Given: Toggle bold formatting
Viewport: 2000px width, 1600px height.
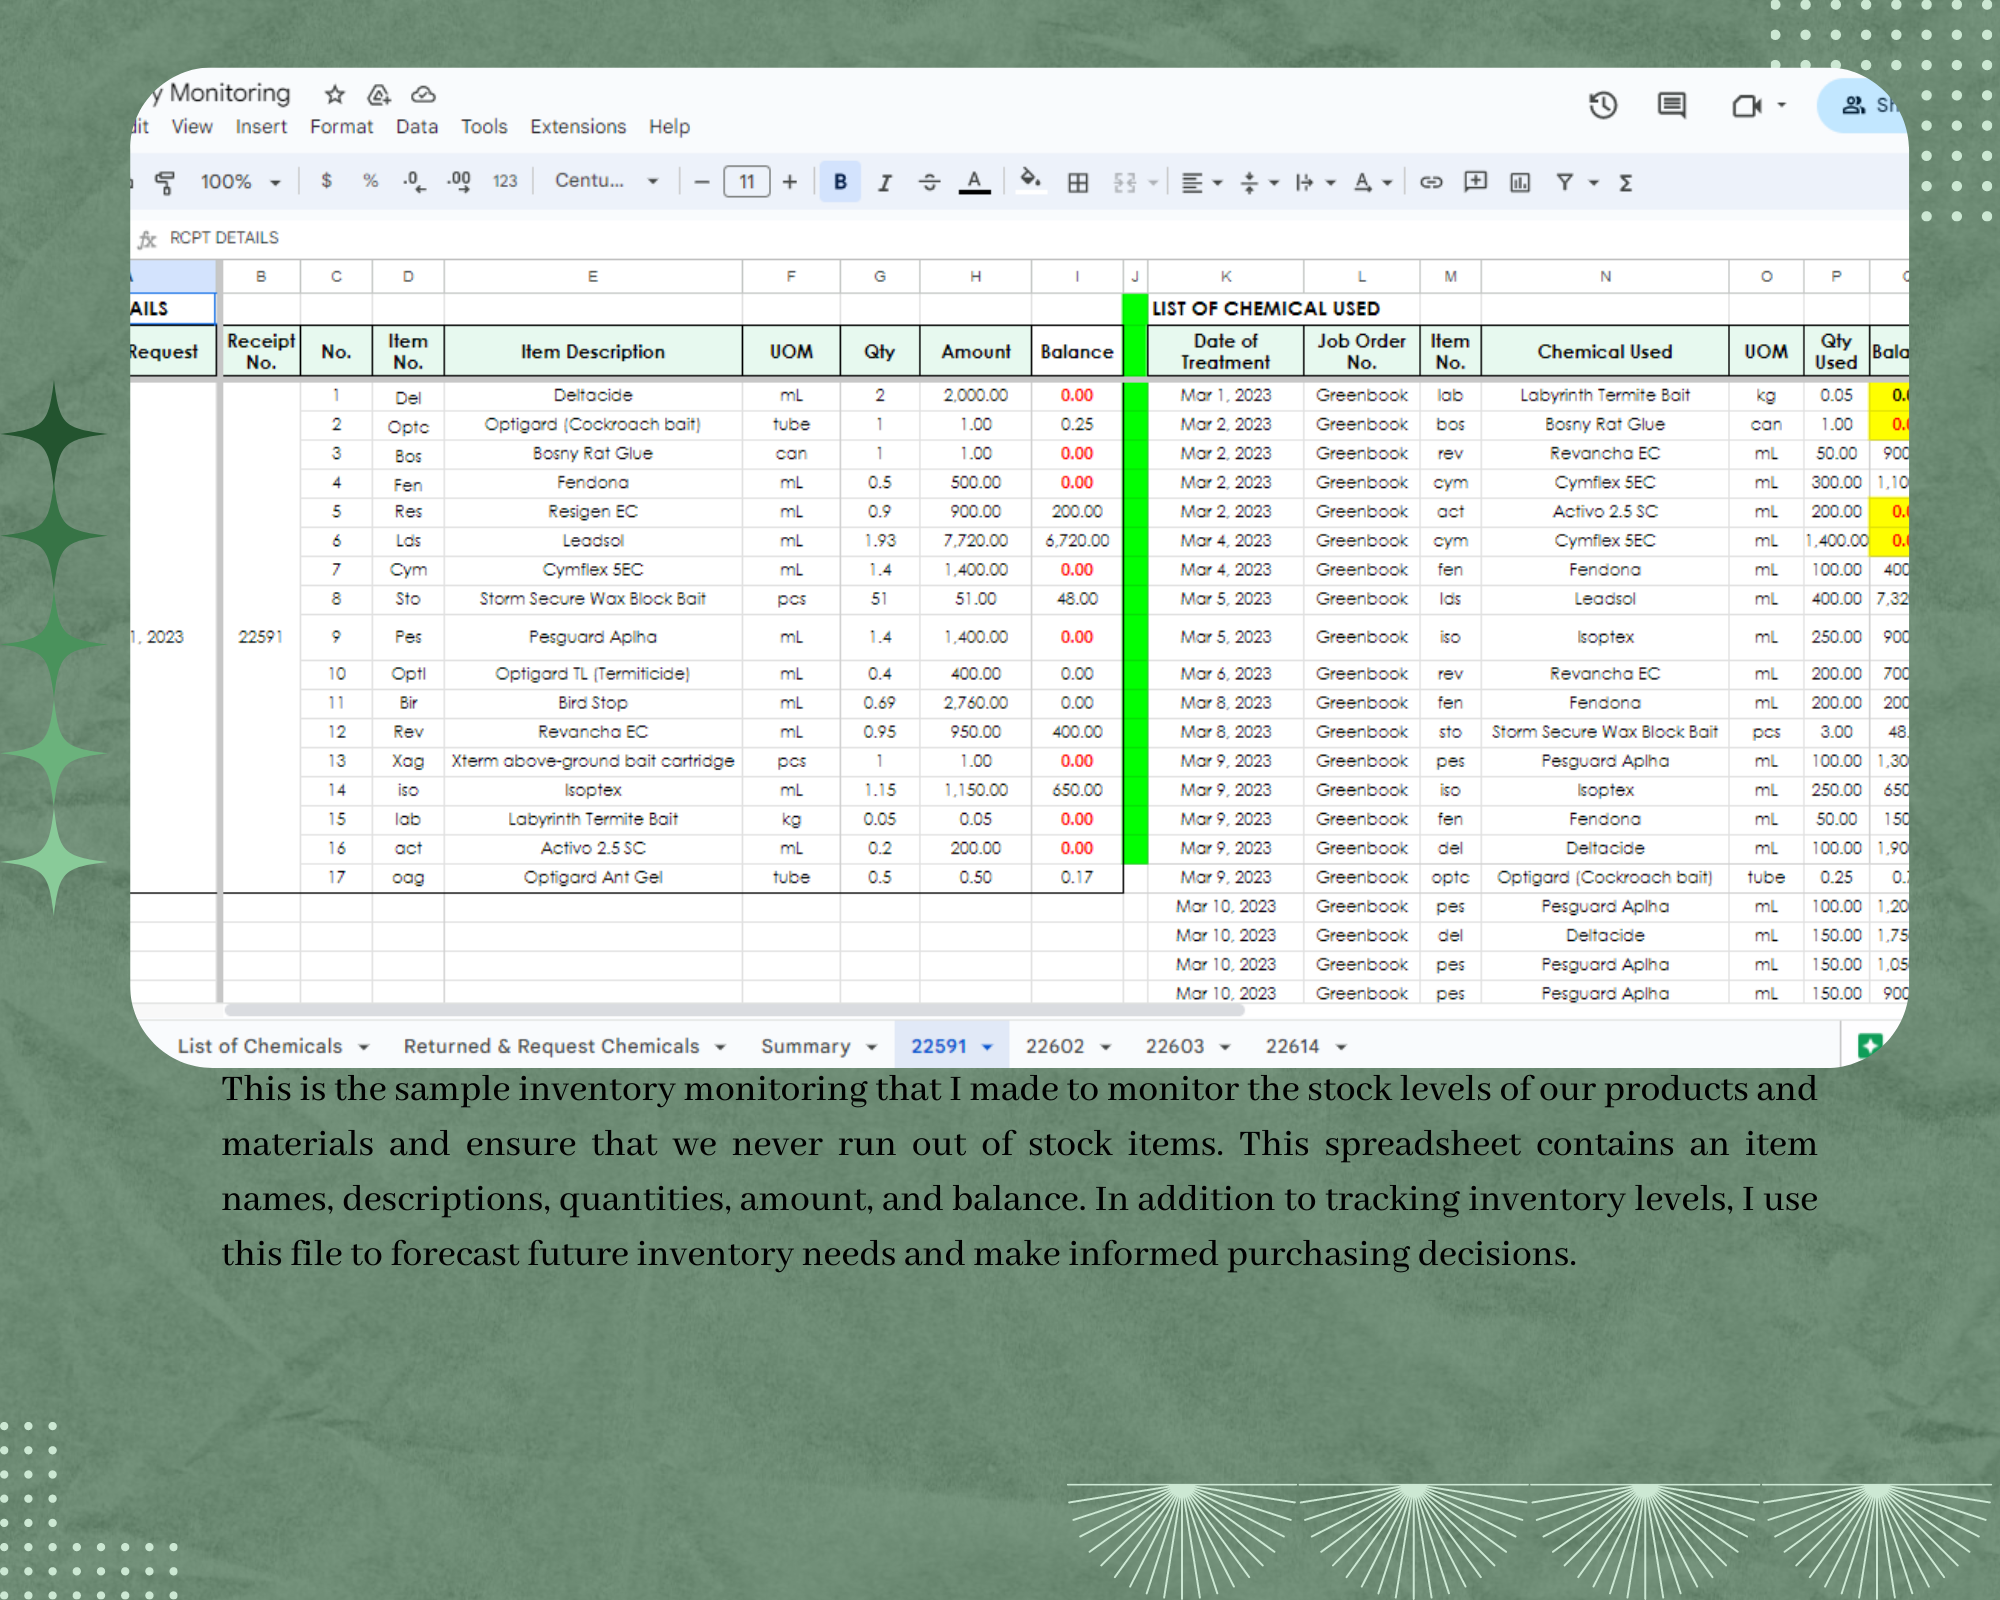Looking at the screenshot, I should tap(840, 182).
